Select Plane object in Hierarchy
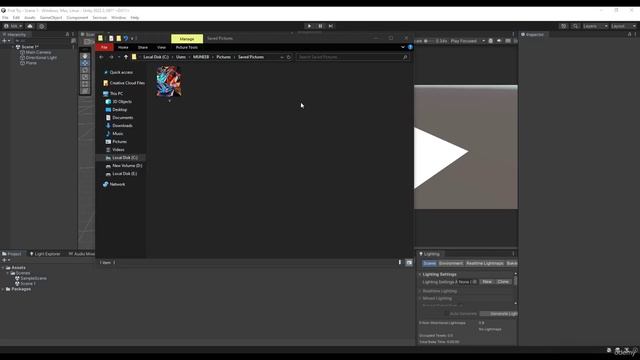The image size is (640, 360). click(x=29, y=63)
